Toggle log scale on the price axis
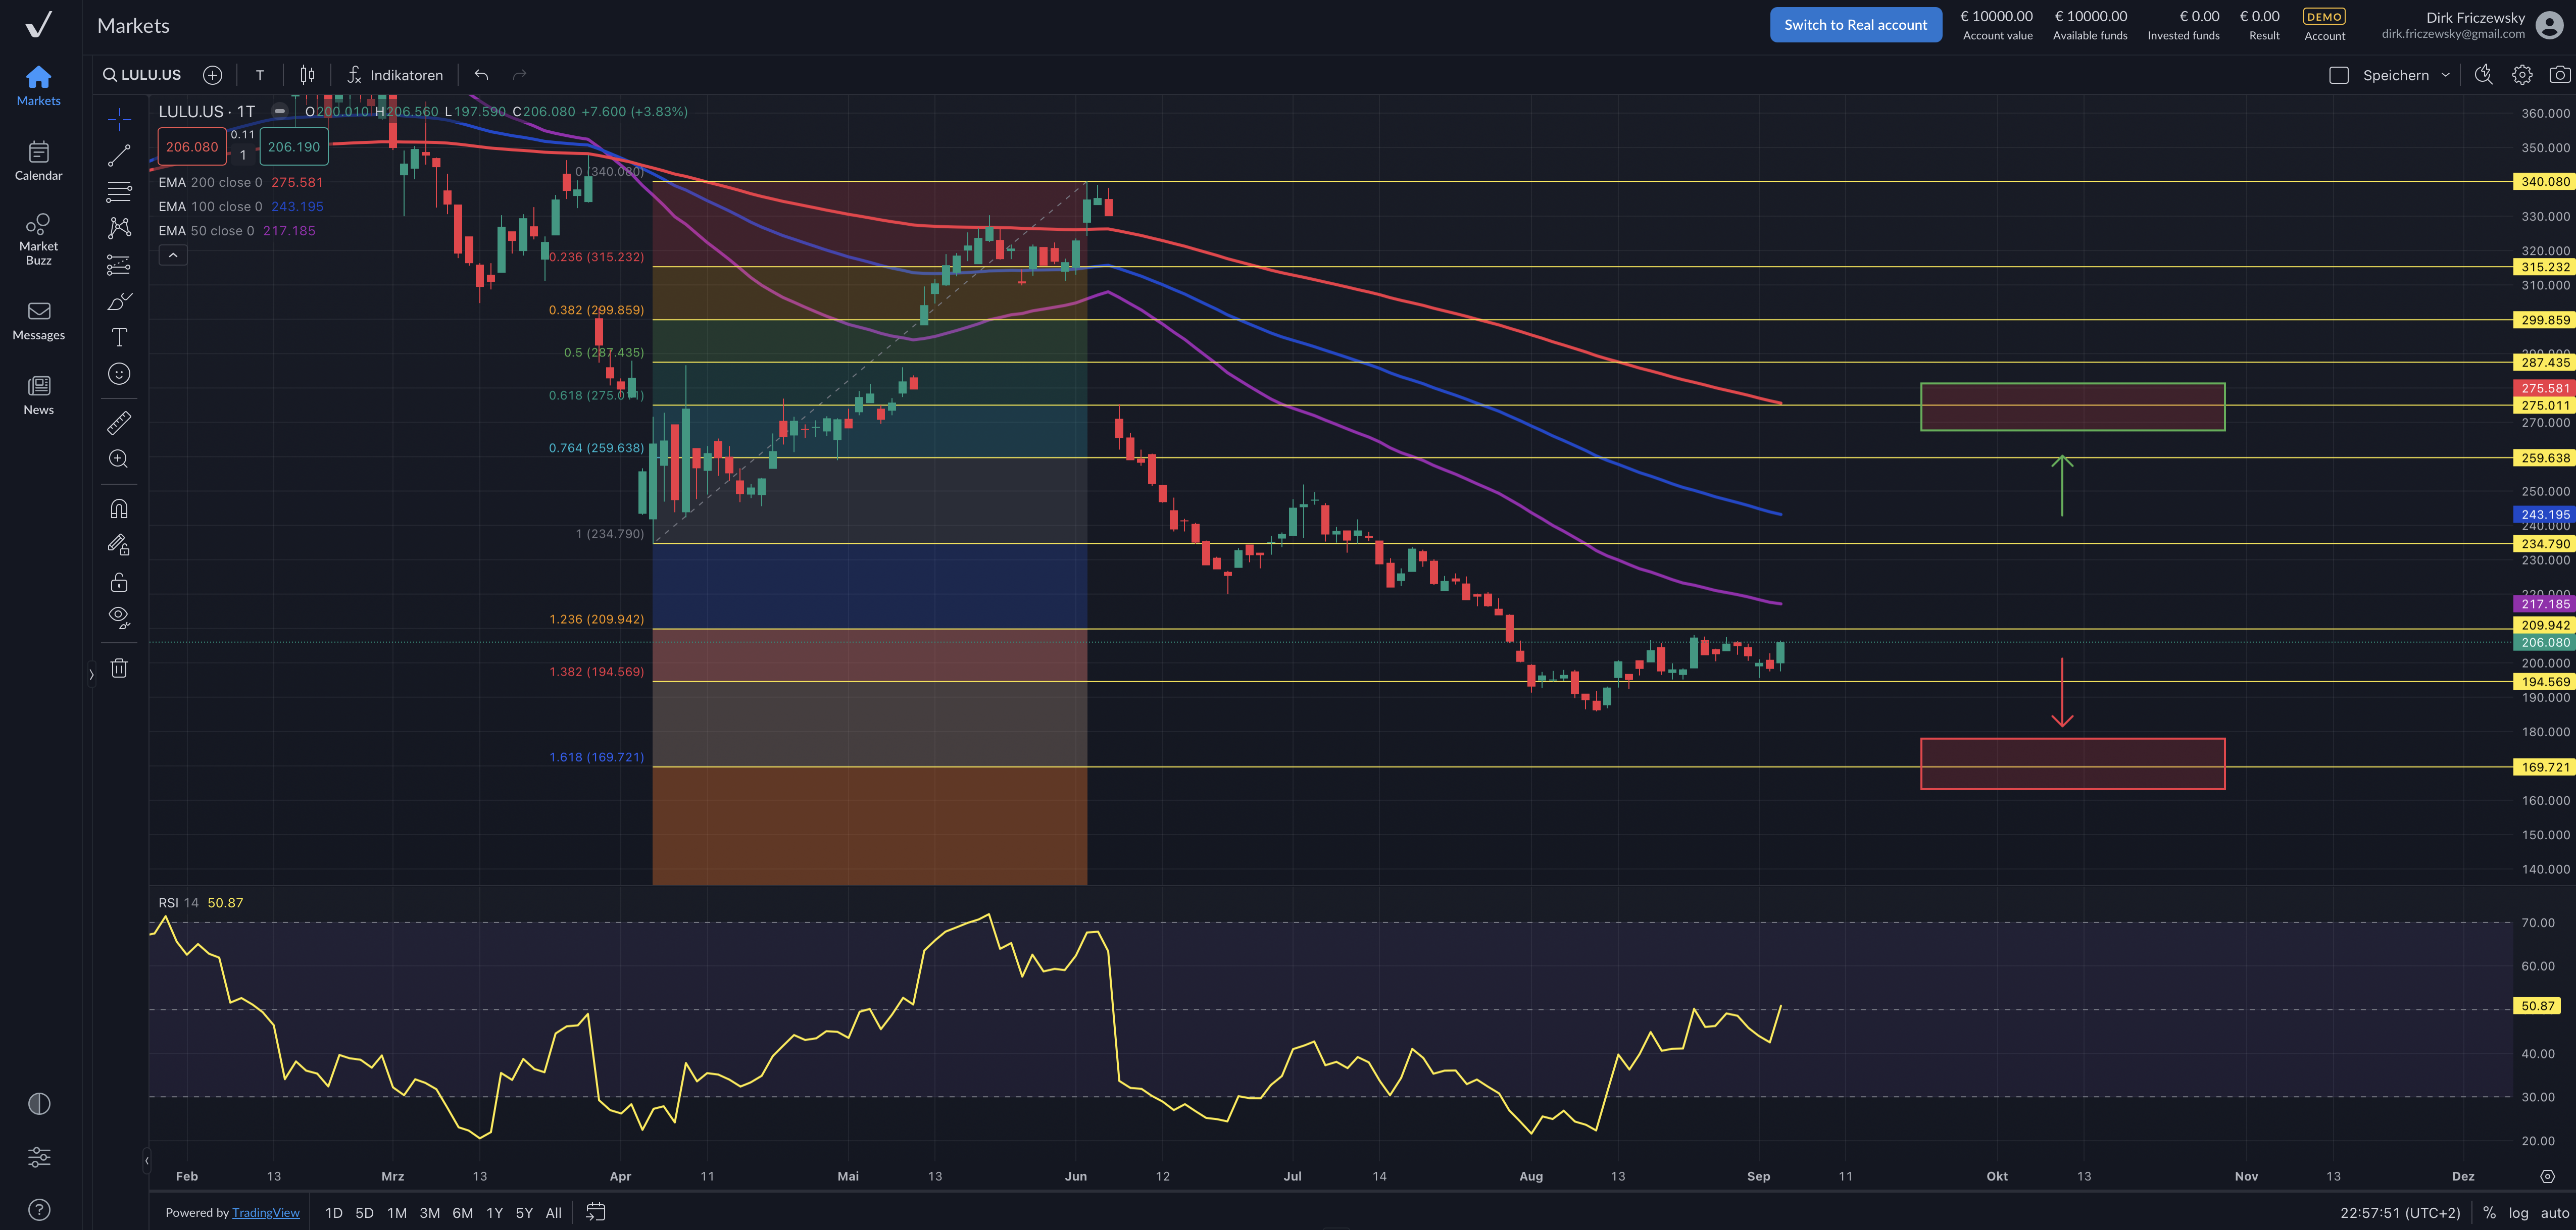Viewport: 2576px width, 1230px height. pos(2517,1212)
